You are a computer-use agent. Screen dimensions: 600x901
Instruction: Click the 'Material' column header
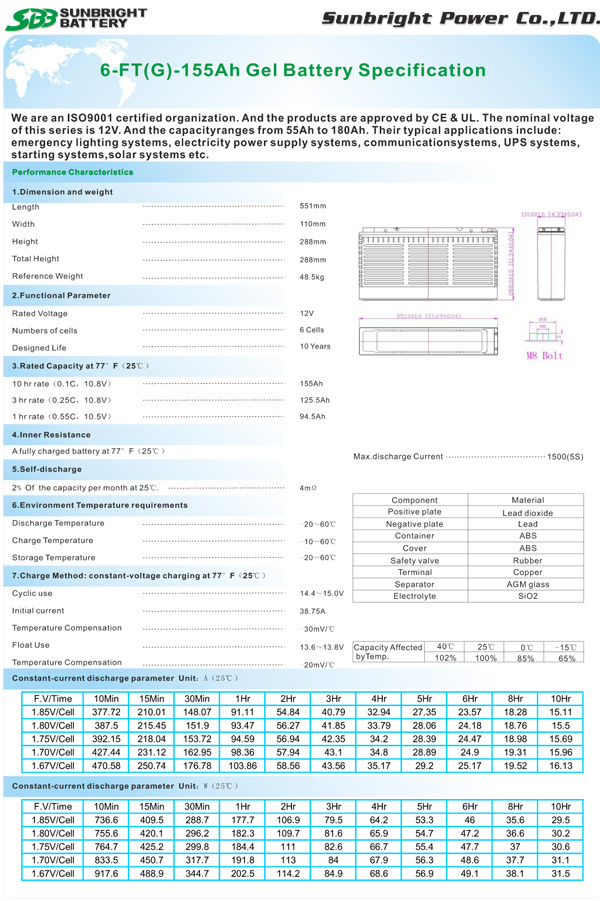coord(528,500)
